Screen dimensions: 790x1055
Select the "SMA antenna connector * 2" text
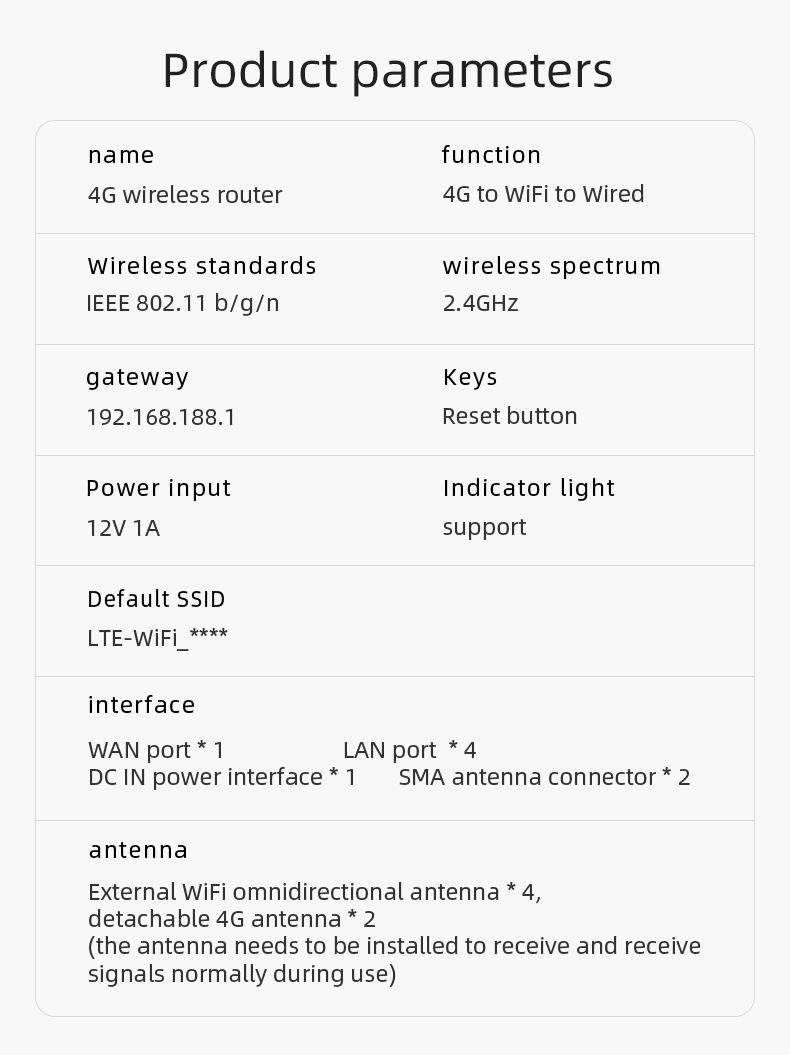[544, 777]
